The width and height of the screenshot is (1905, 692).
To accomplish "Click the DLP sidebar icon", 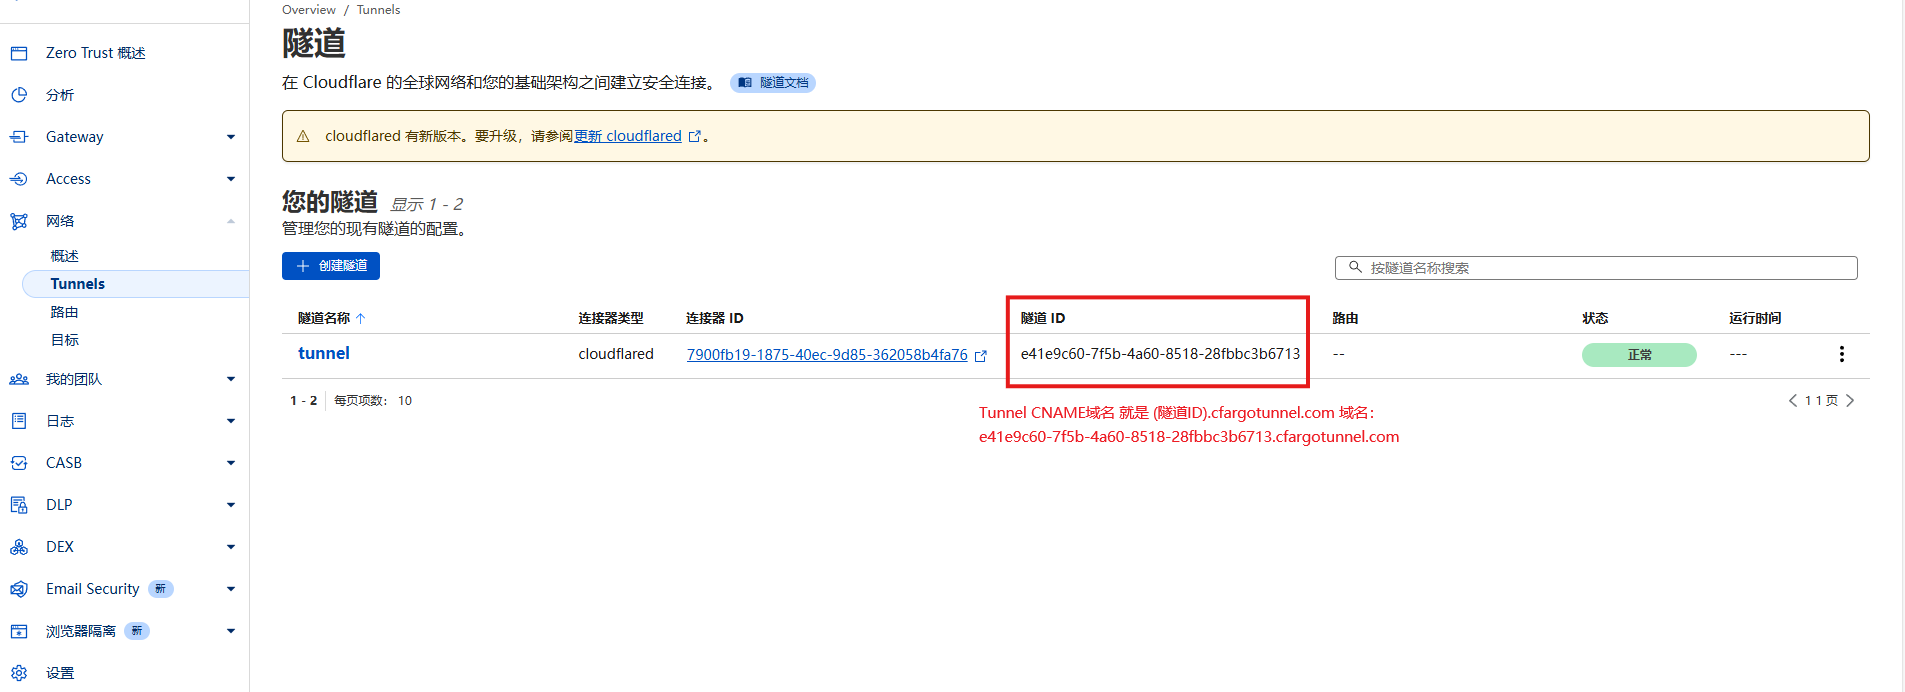I will coord(19,505).
